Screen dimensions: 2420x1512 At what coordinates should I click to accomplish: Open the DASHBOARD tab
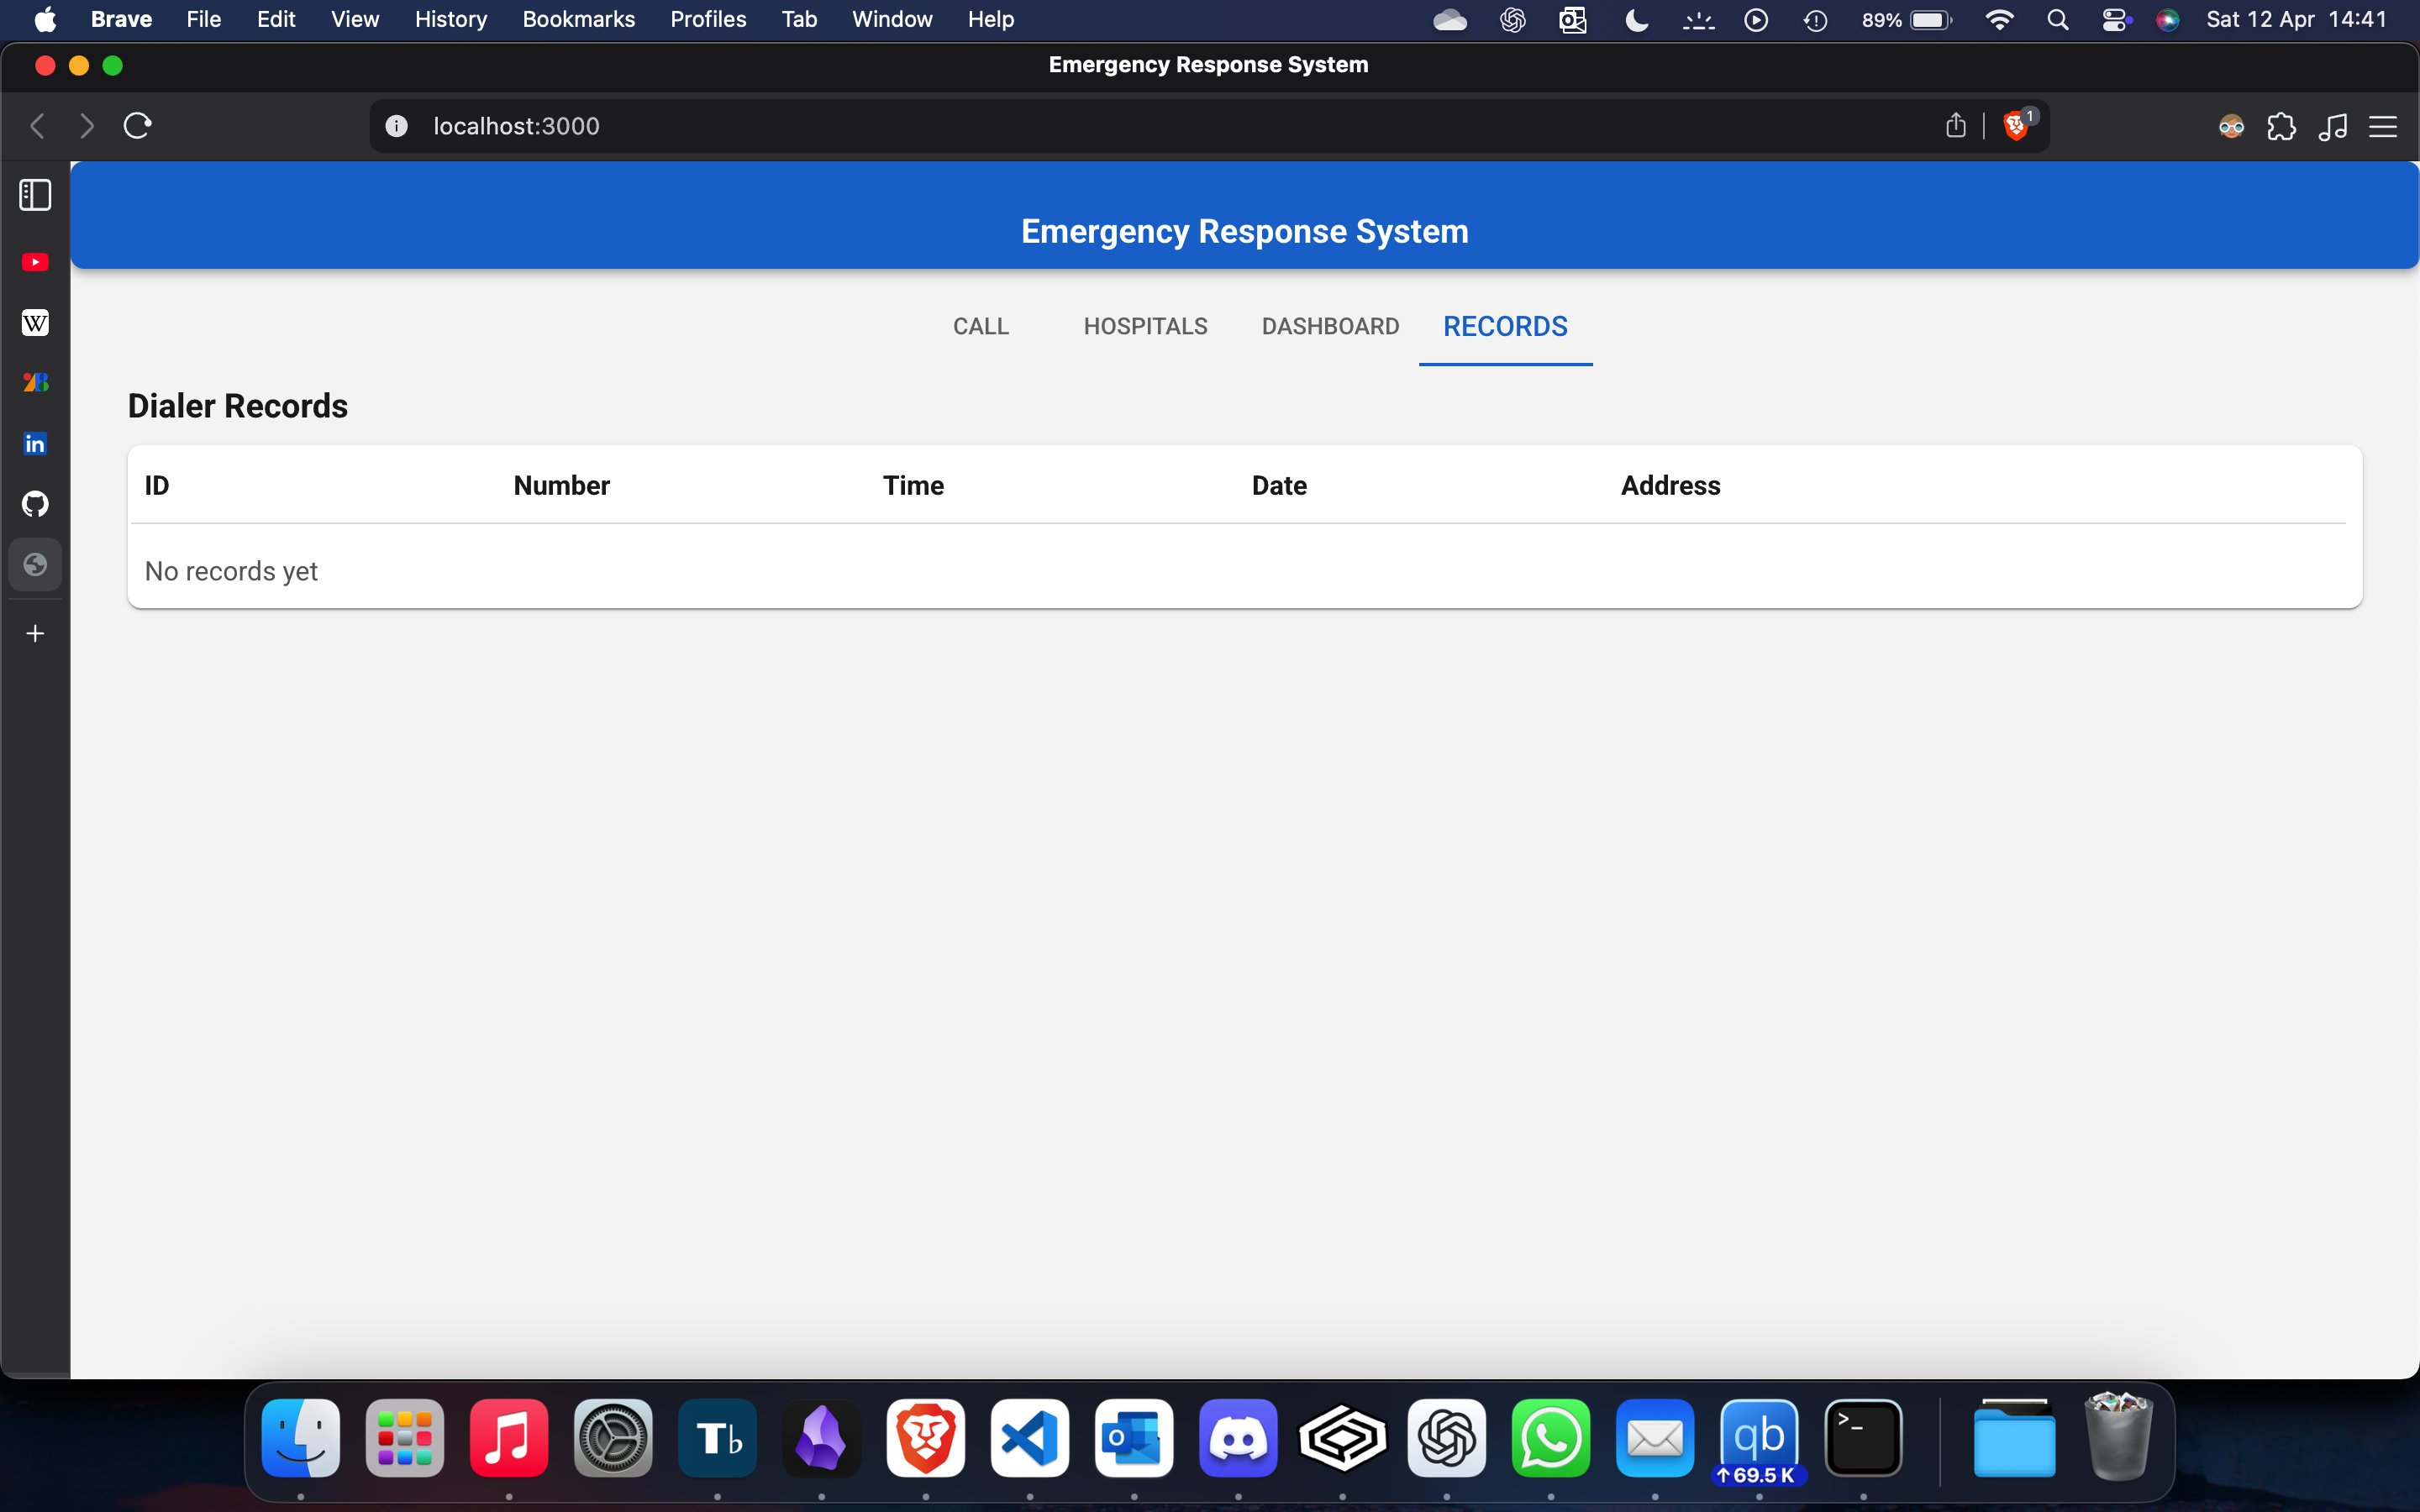pos(1329,327)
